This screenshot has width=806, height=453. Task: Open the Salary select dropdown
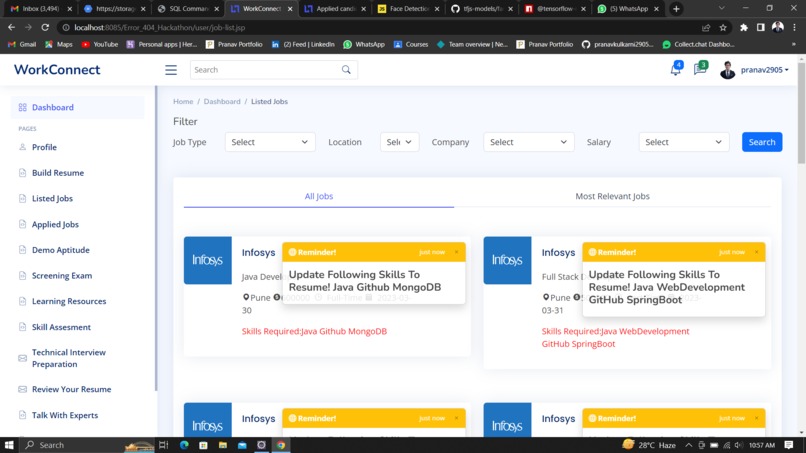684,142
